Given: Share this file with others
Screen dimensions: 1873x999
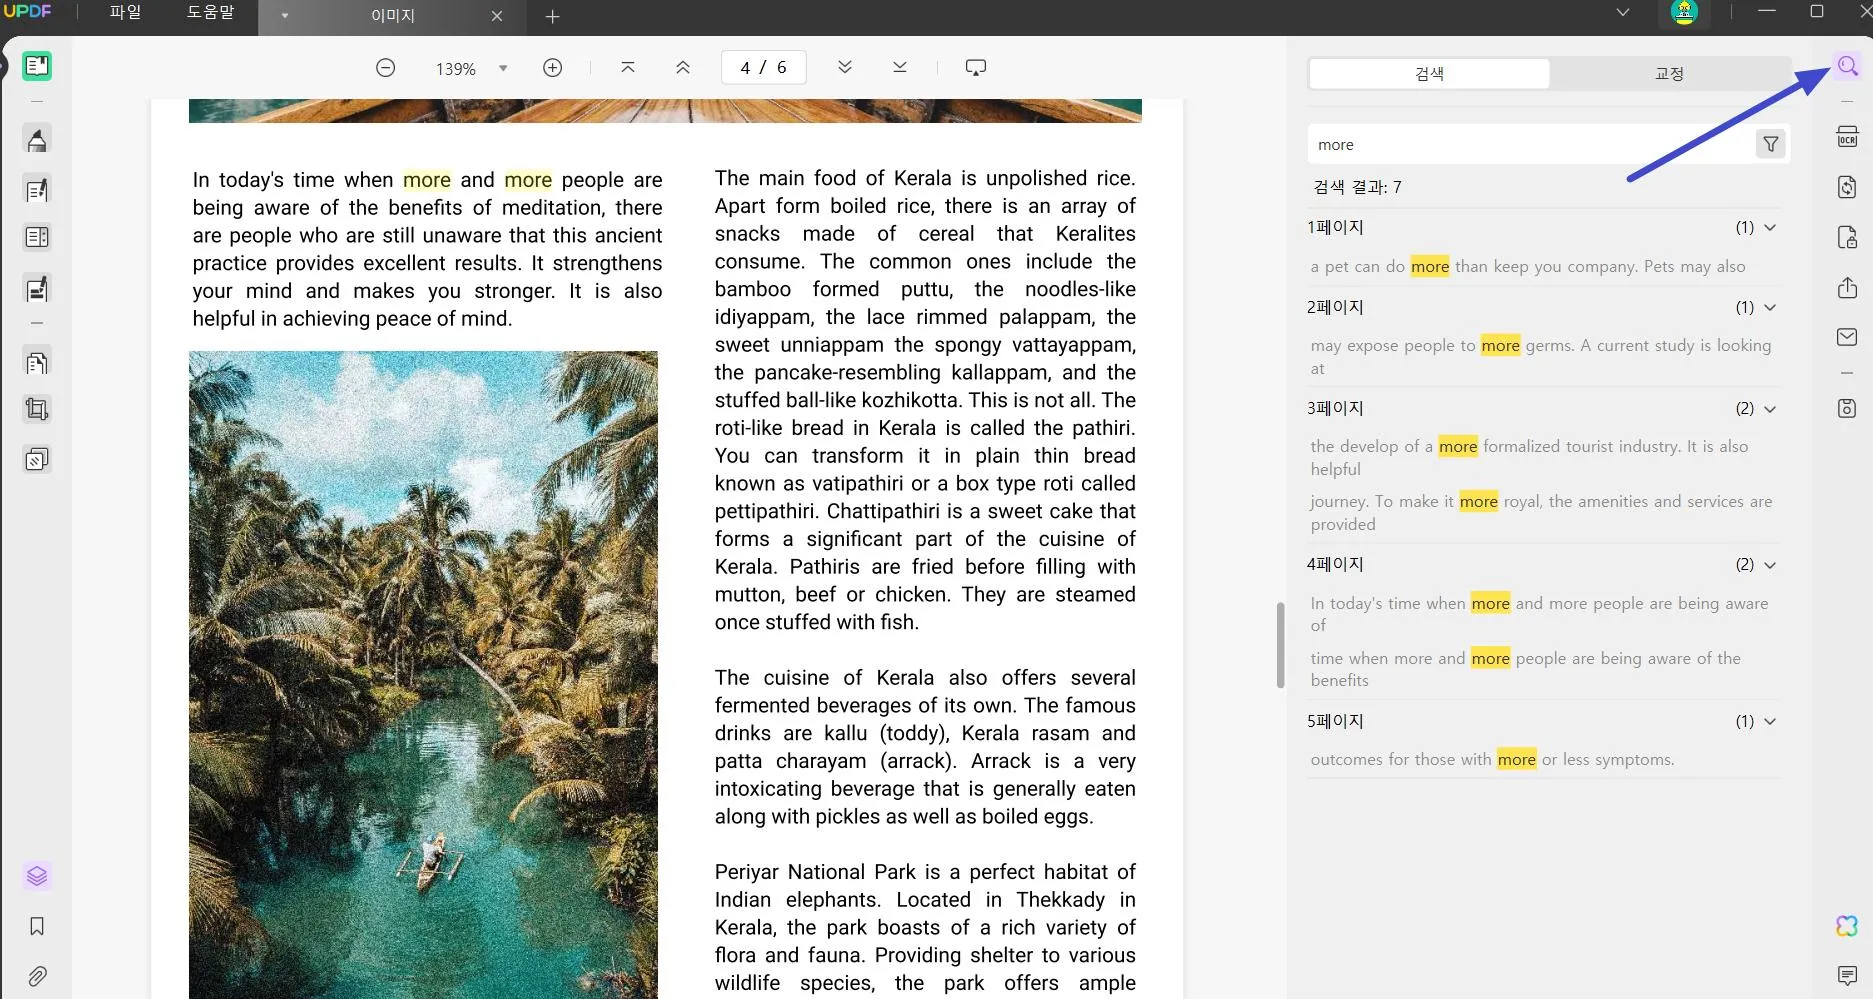Looking at the screenshot, I should point(1847,288).
